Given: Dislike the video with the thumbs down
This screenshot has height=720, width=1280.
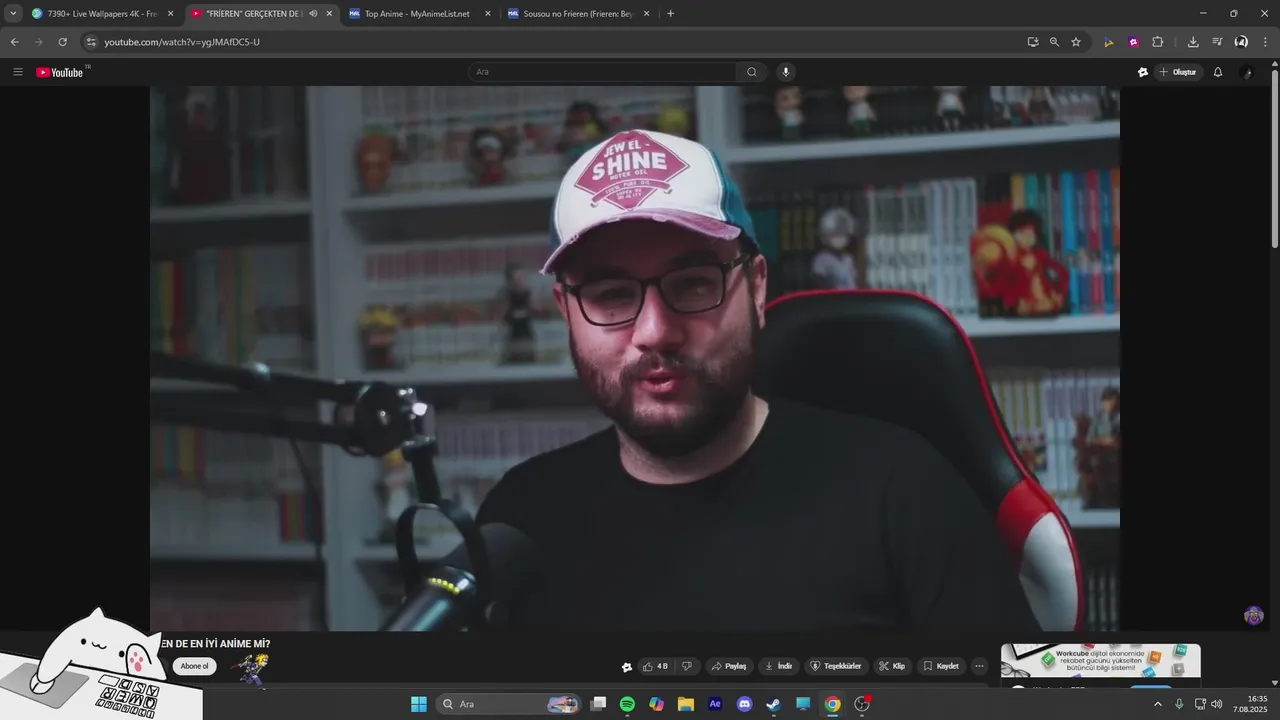Looking at the screenshot, I should [687, 666].
